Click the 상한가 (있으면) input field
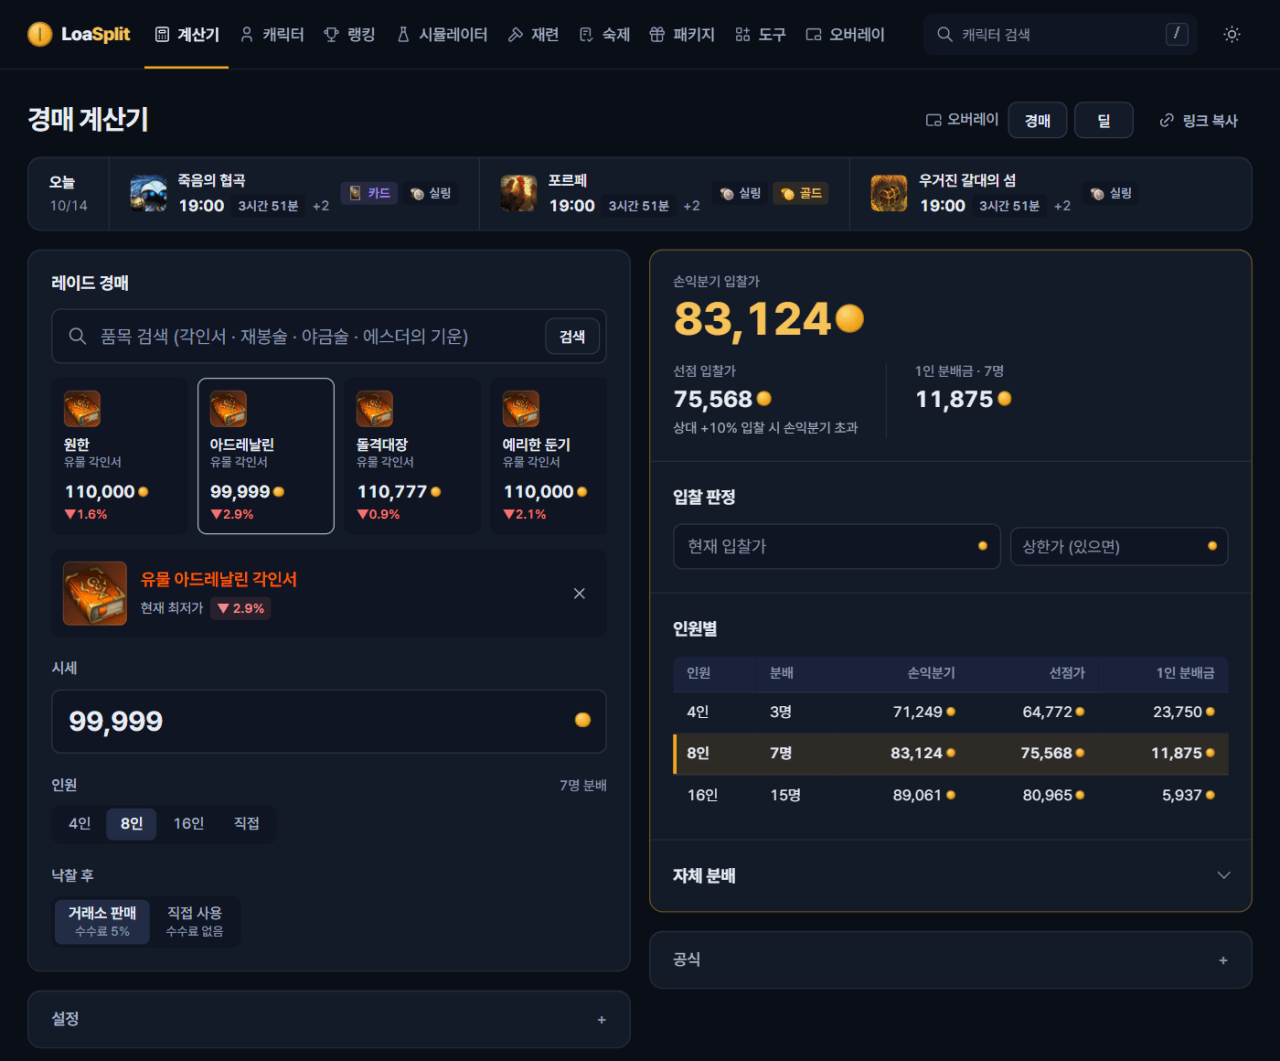The width and height of the screenshot is (1280, 1061). click(1119, 546)
